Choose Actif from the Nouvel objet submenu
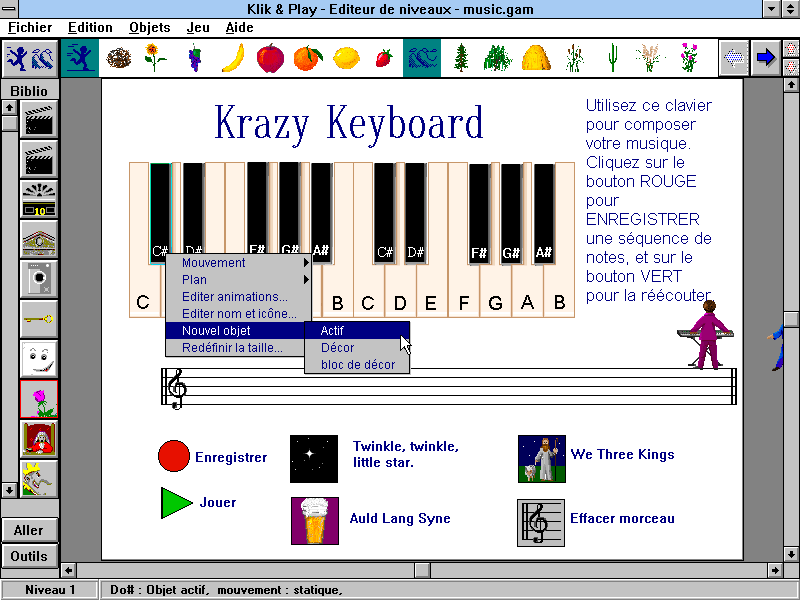800x600 pixels. tap(357, 331)
